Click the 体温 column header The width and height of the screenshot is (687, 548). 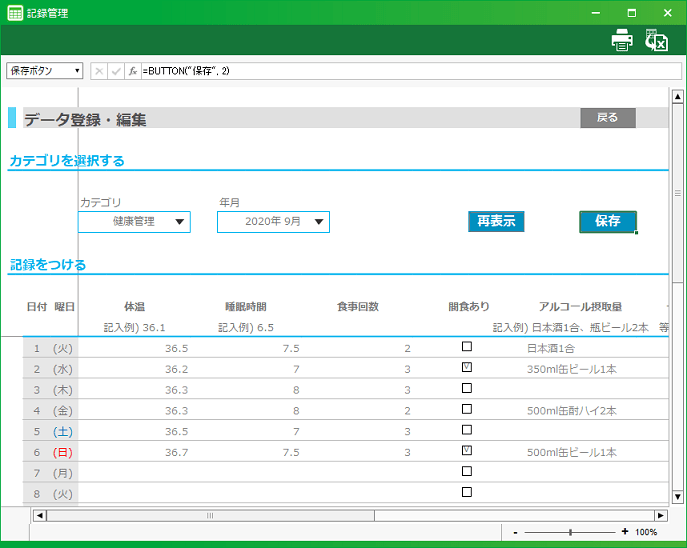pyautogui.click(x=134, y=307)
